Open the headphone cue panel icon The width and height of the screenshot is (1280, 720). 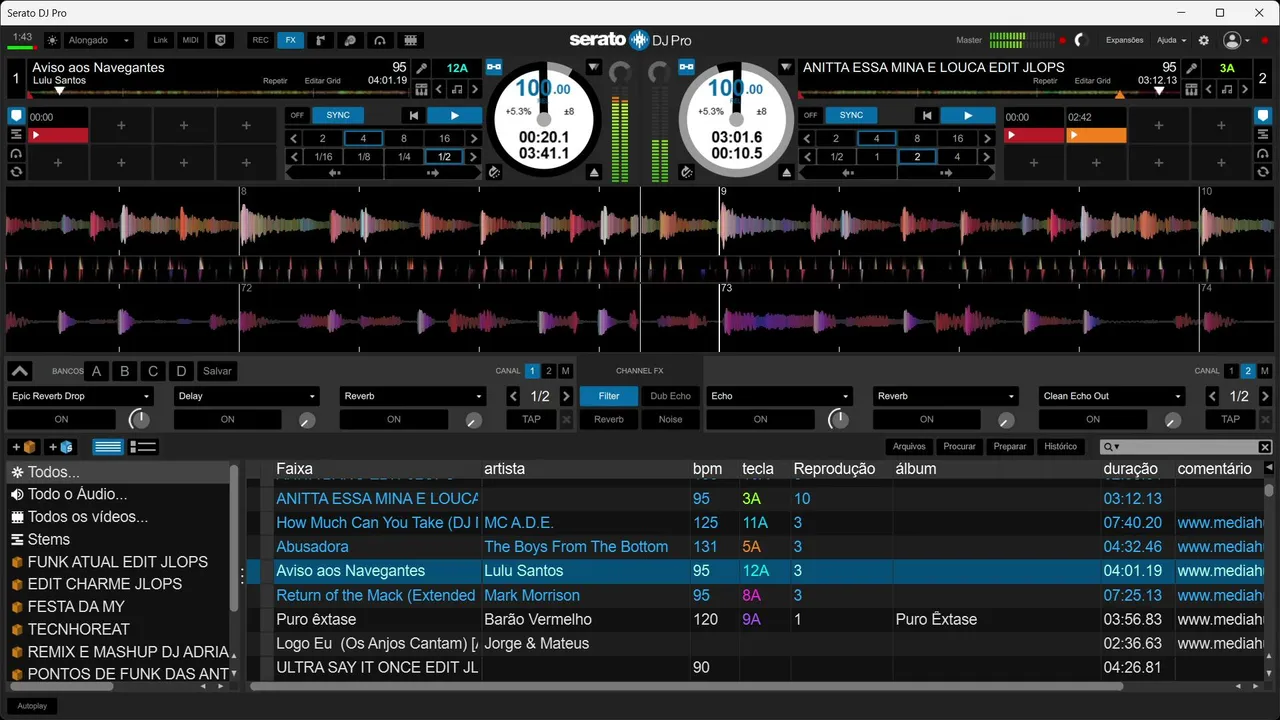tap(380, 40)
